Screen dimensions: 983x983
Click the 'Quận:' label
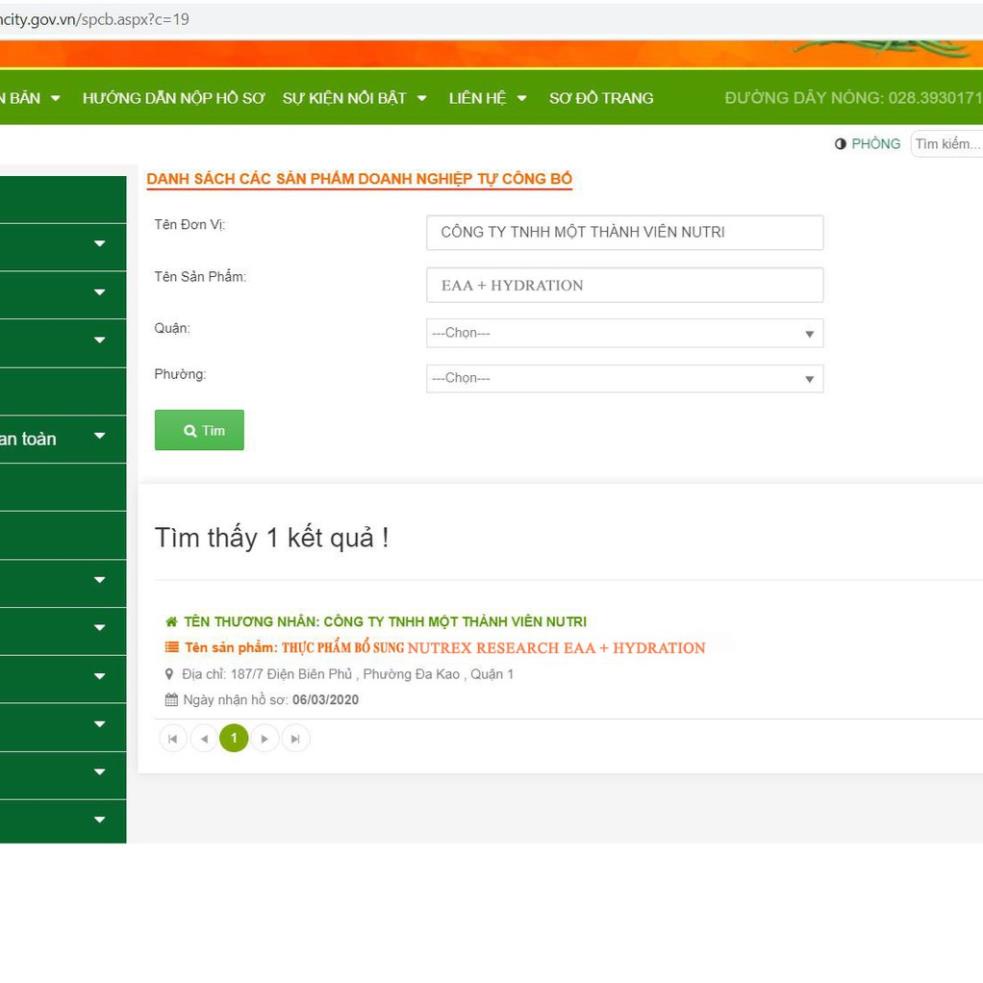tap(172, 328)
